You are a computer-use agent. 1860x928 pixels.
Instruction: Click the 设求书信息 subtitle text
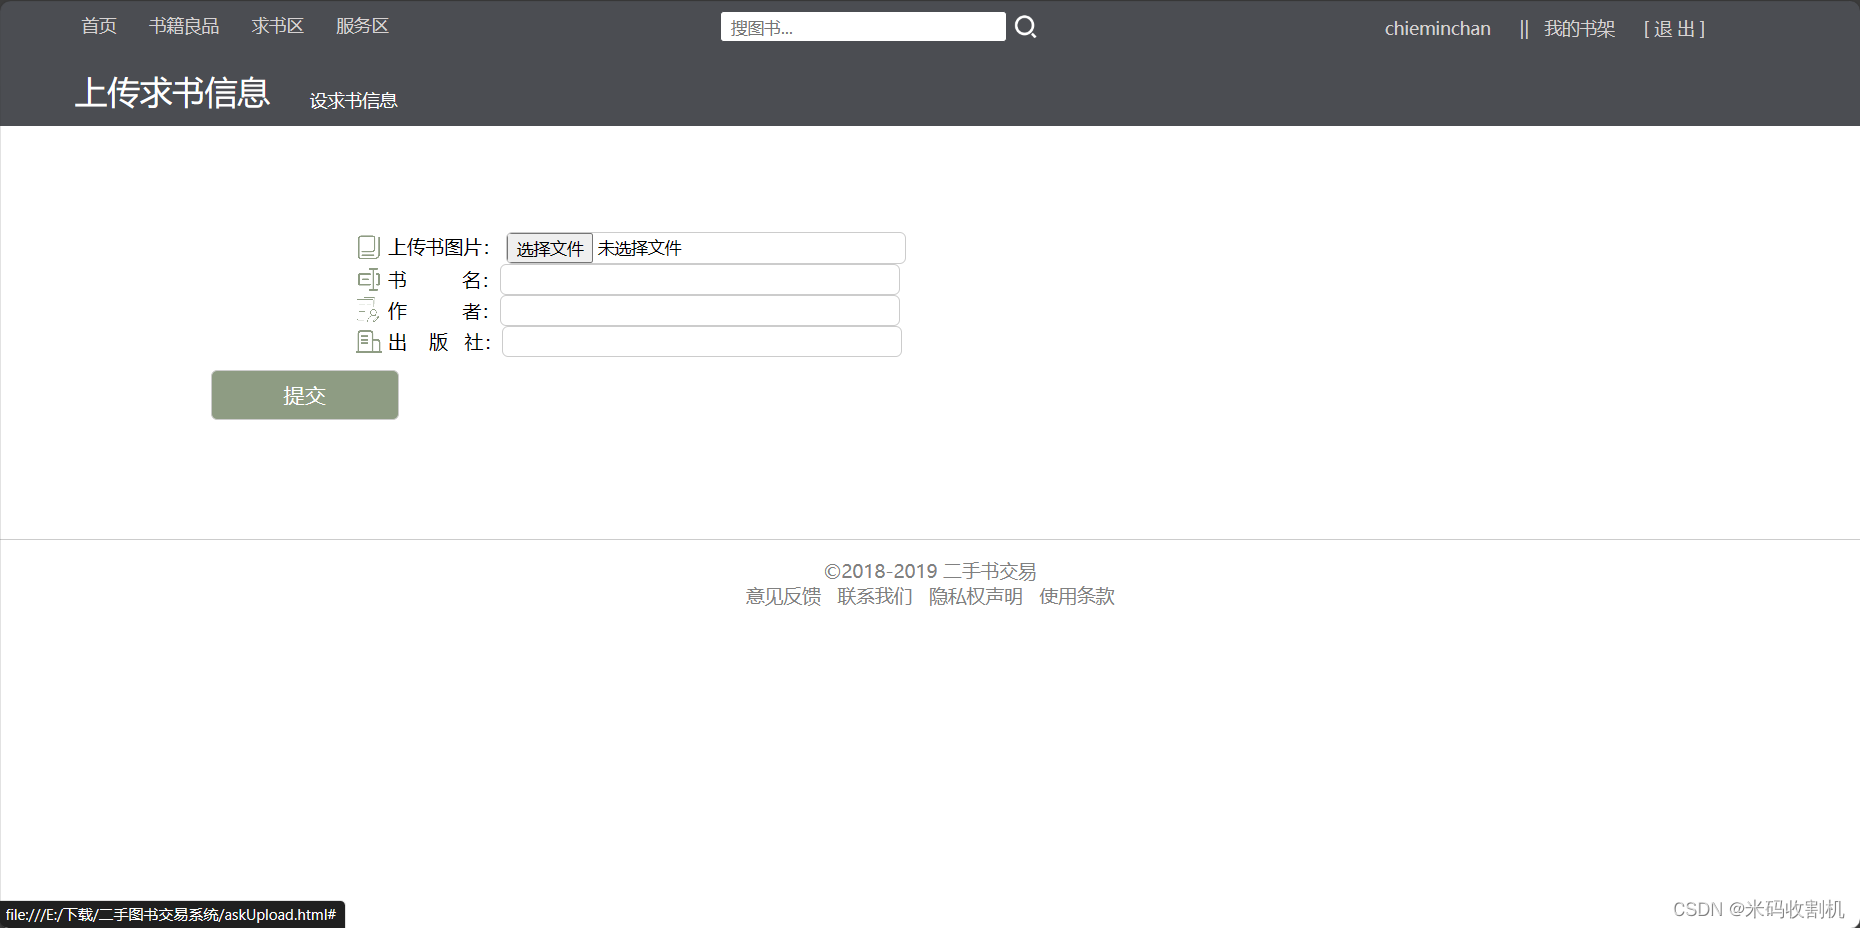pos(353,100)
